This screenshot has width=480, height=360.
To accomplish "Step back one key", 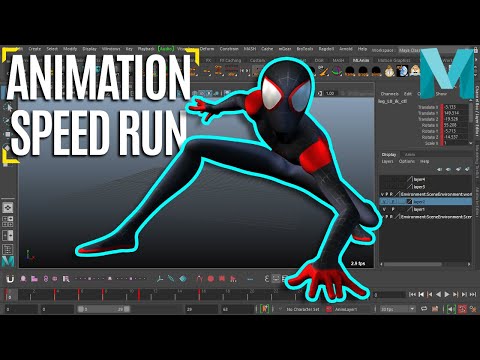I will click(x=430, y=294).
